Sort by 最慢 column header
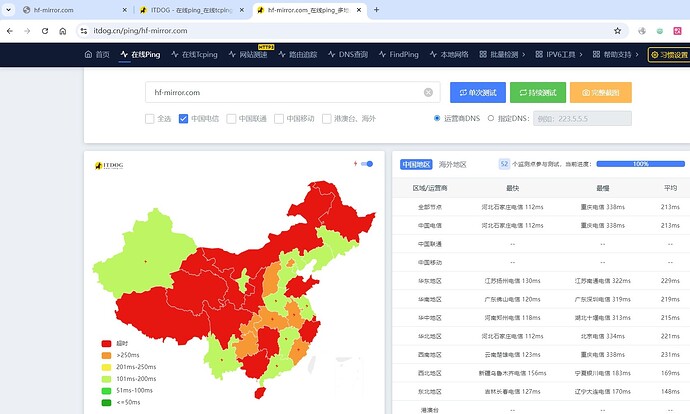 tap(602, 188)
